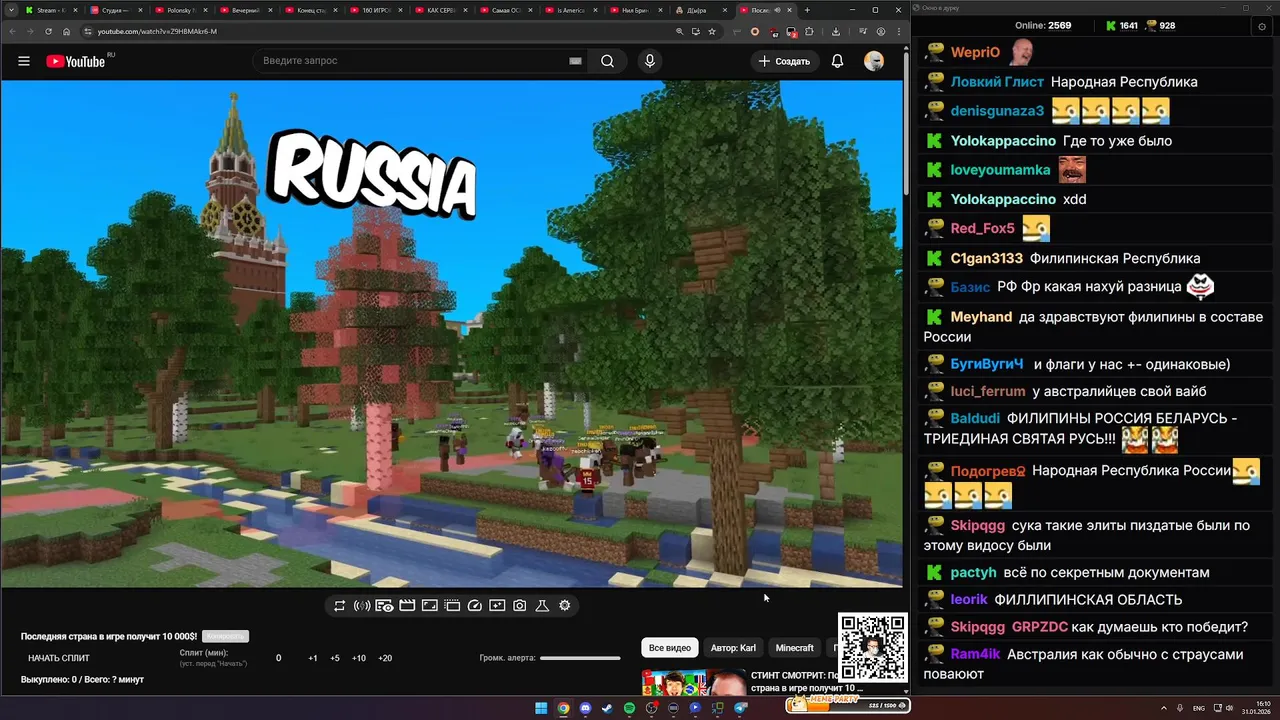Screen dimensions: 1280x720
Task: Open Spotify from the taskbar
Action: (629, 708)
